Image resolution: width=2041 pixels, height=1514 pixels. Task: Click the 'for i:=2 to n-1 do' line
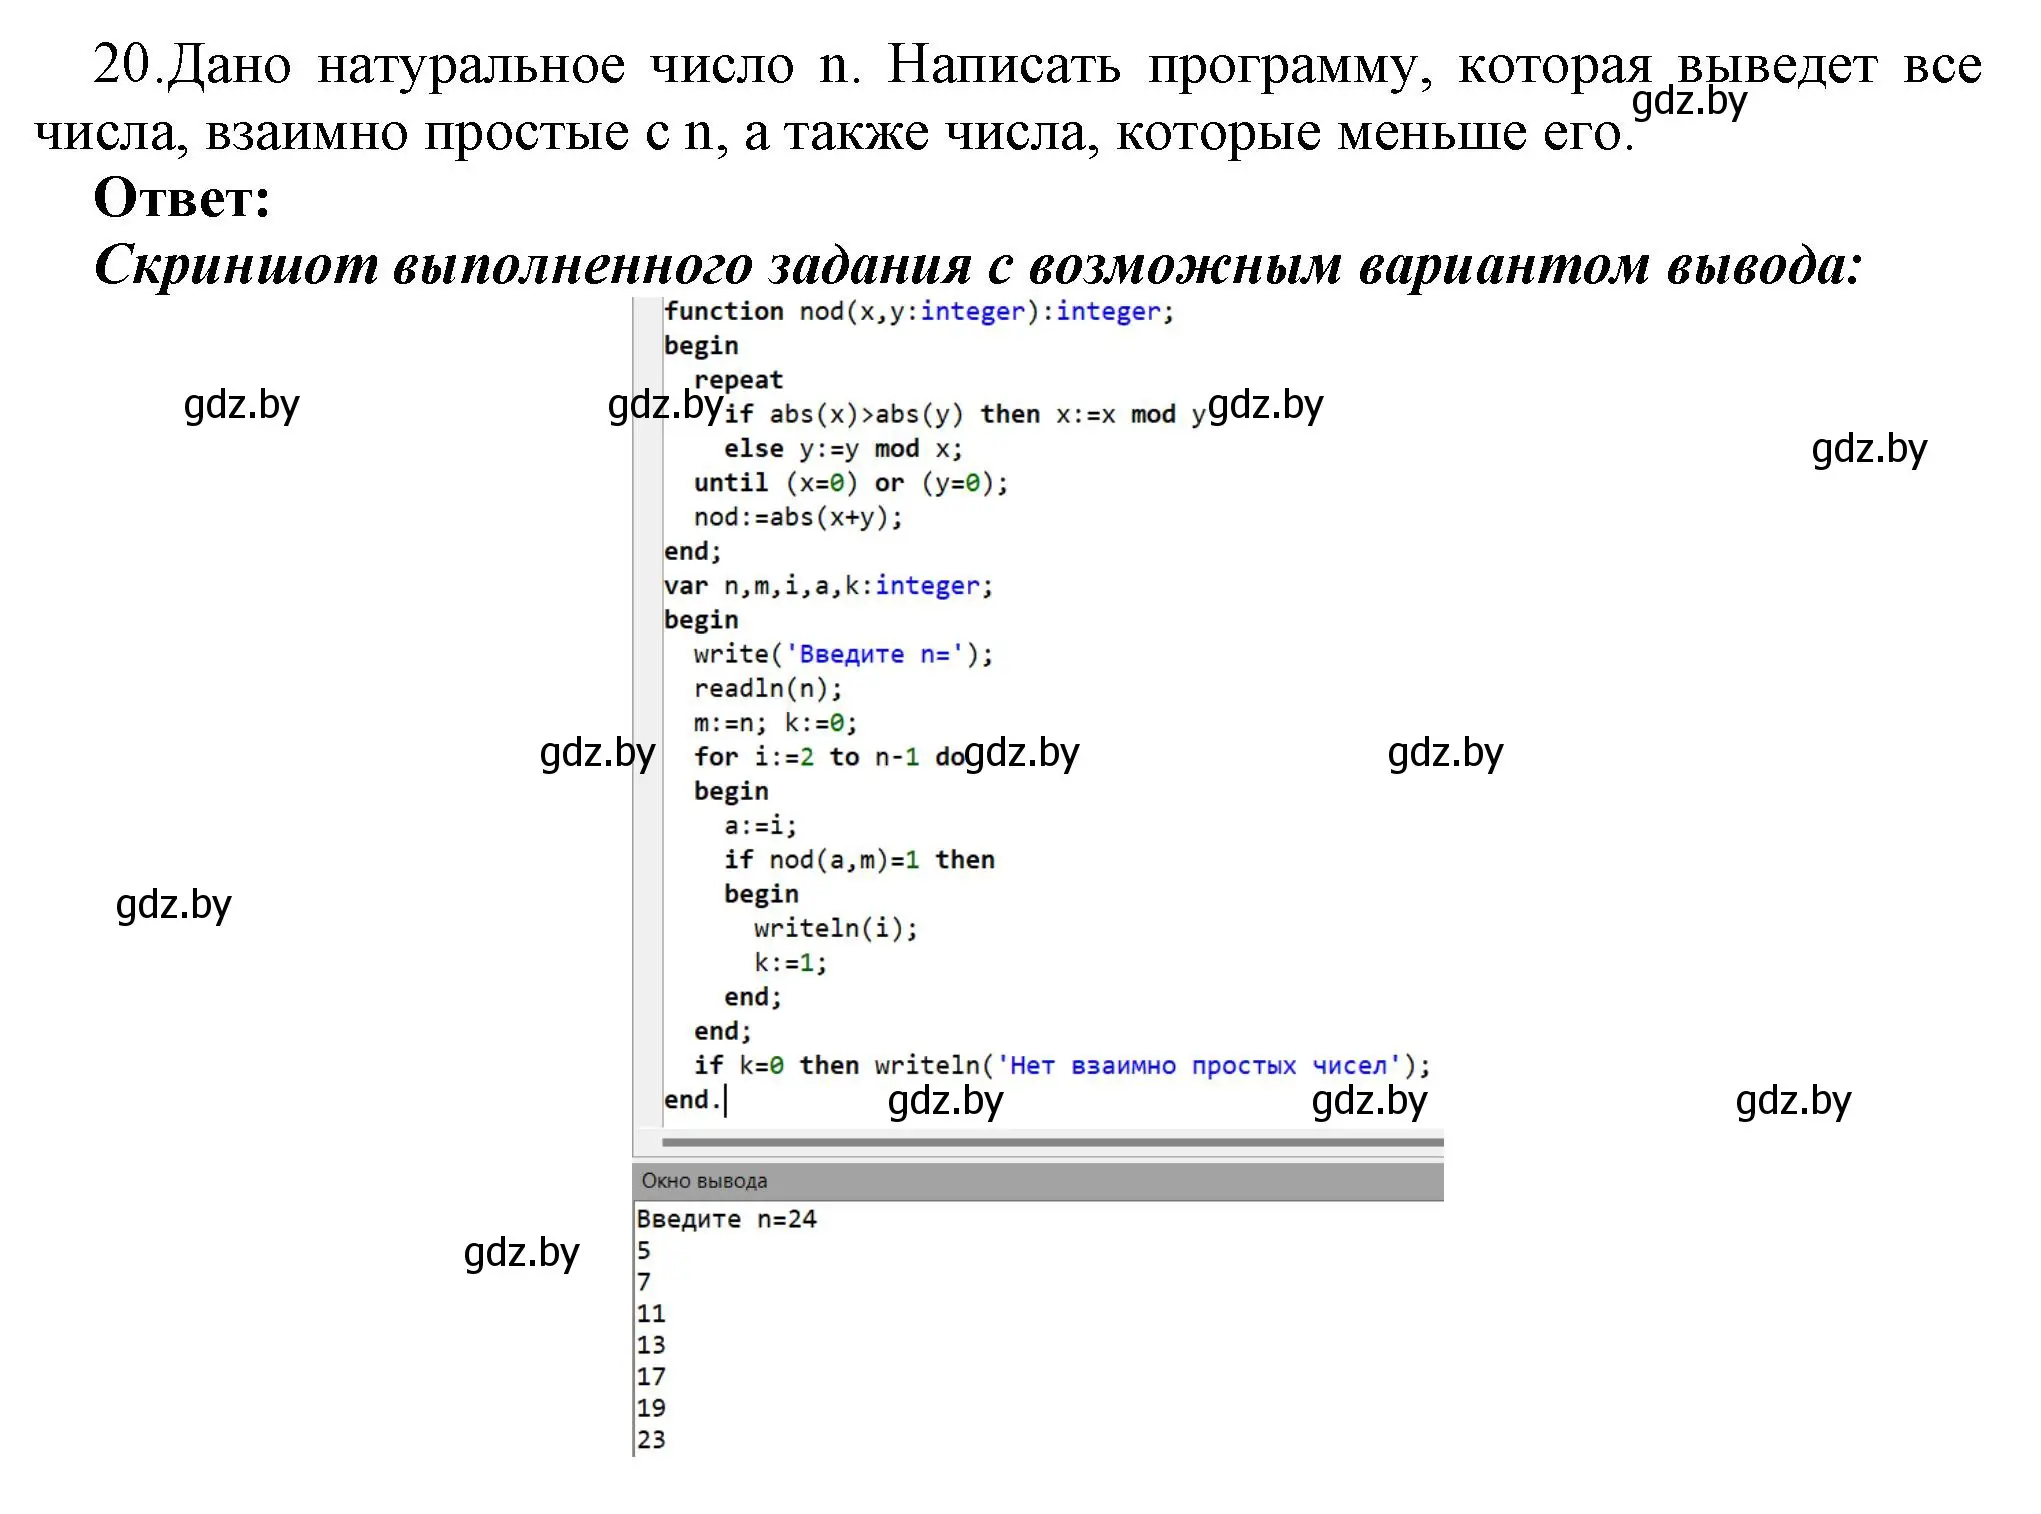coord(828,757)
